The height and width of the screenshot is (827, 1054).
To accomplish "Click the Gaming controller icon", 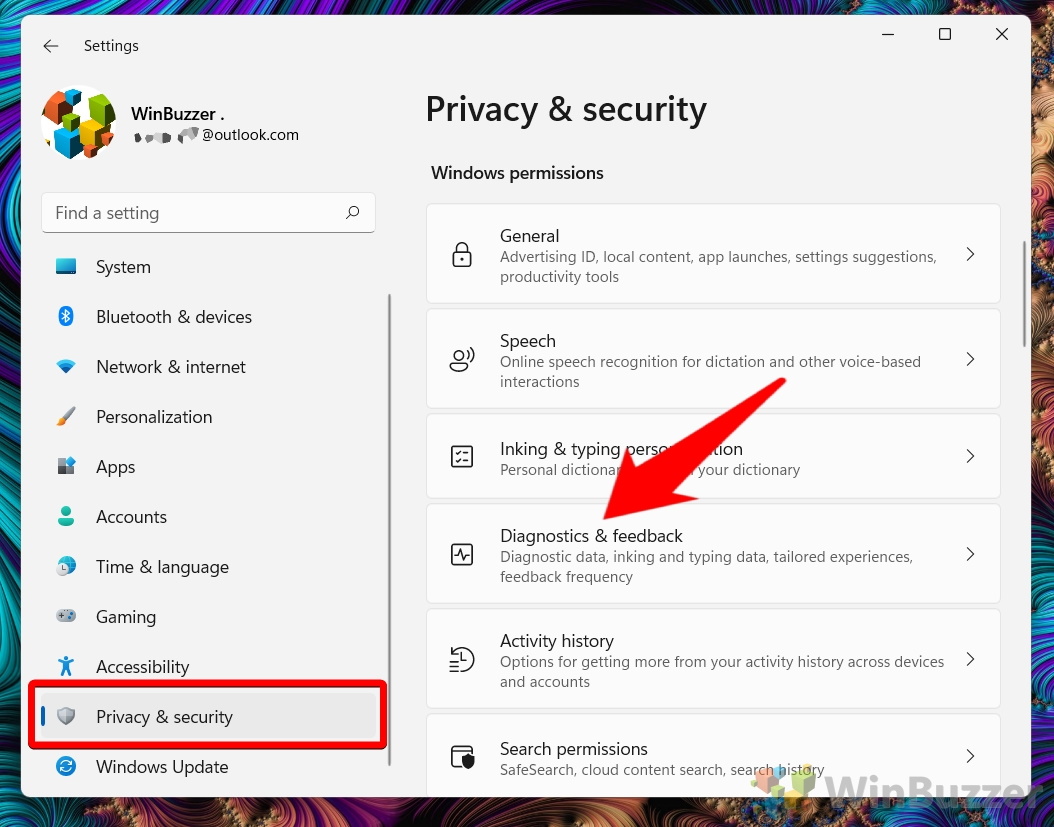I will (66, 617).
